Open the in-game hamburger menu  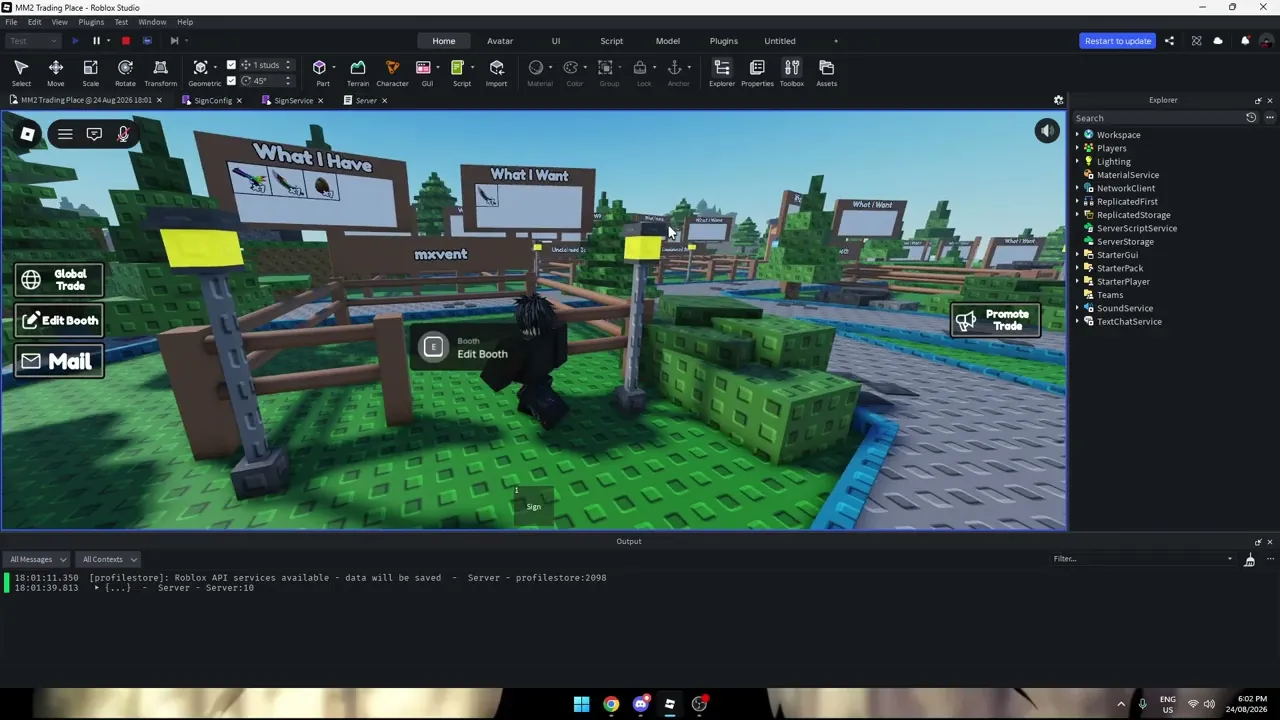tap(65, 134)
